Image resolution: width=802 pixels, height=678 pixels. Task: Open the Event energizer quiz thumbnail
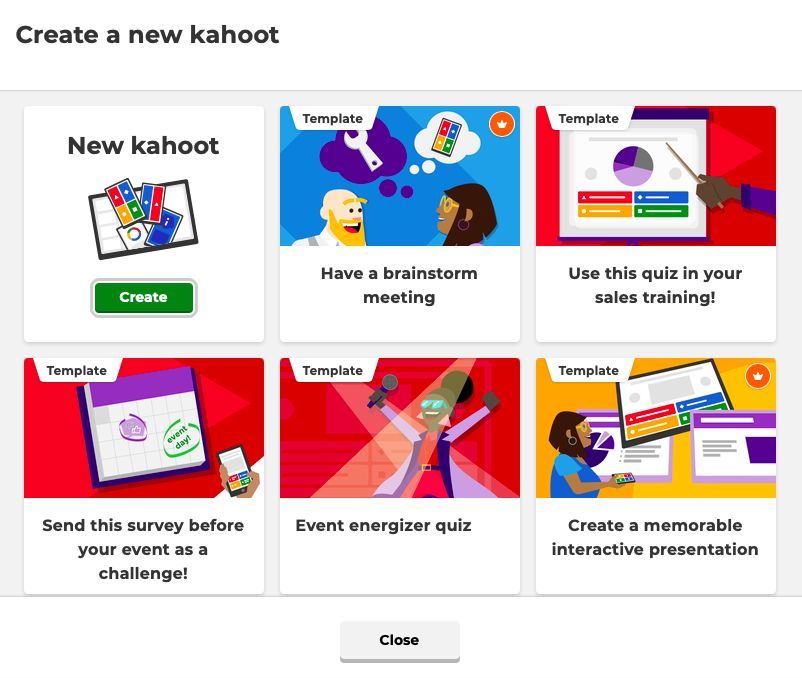pos(399,428)
